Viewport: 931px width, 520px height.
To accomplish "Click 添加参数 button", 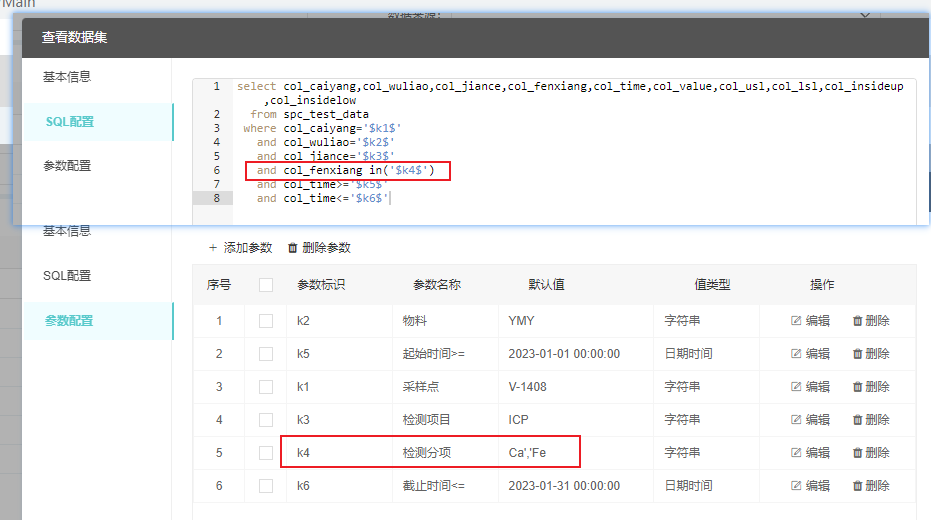I will 240,248.
